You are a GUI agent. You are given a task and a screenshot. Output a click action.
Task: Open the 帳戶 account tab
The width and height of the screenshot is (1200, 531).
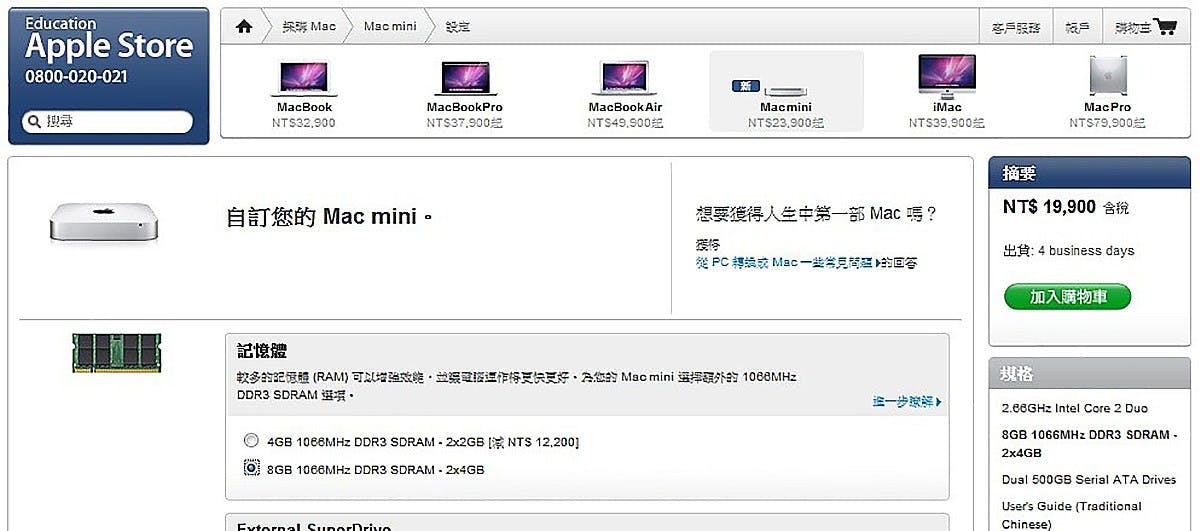[1077, 27]
